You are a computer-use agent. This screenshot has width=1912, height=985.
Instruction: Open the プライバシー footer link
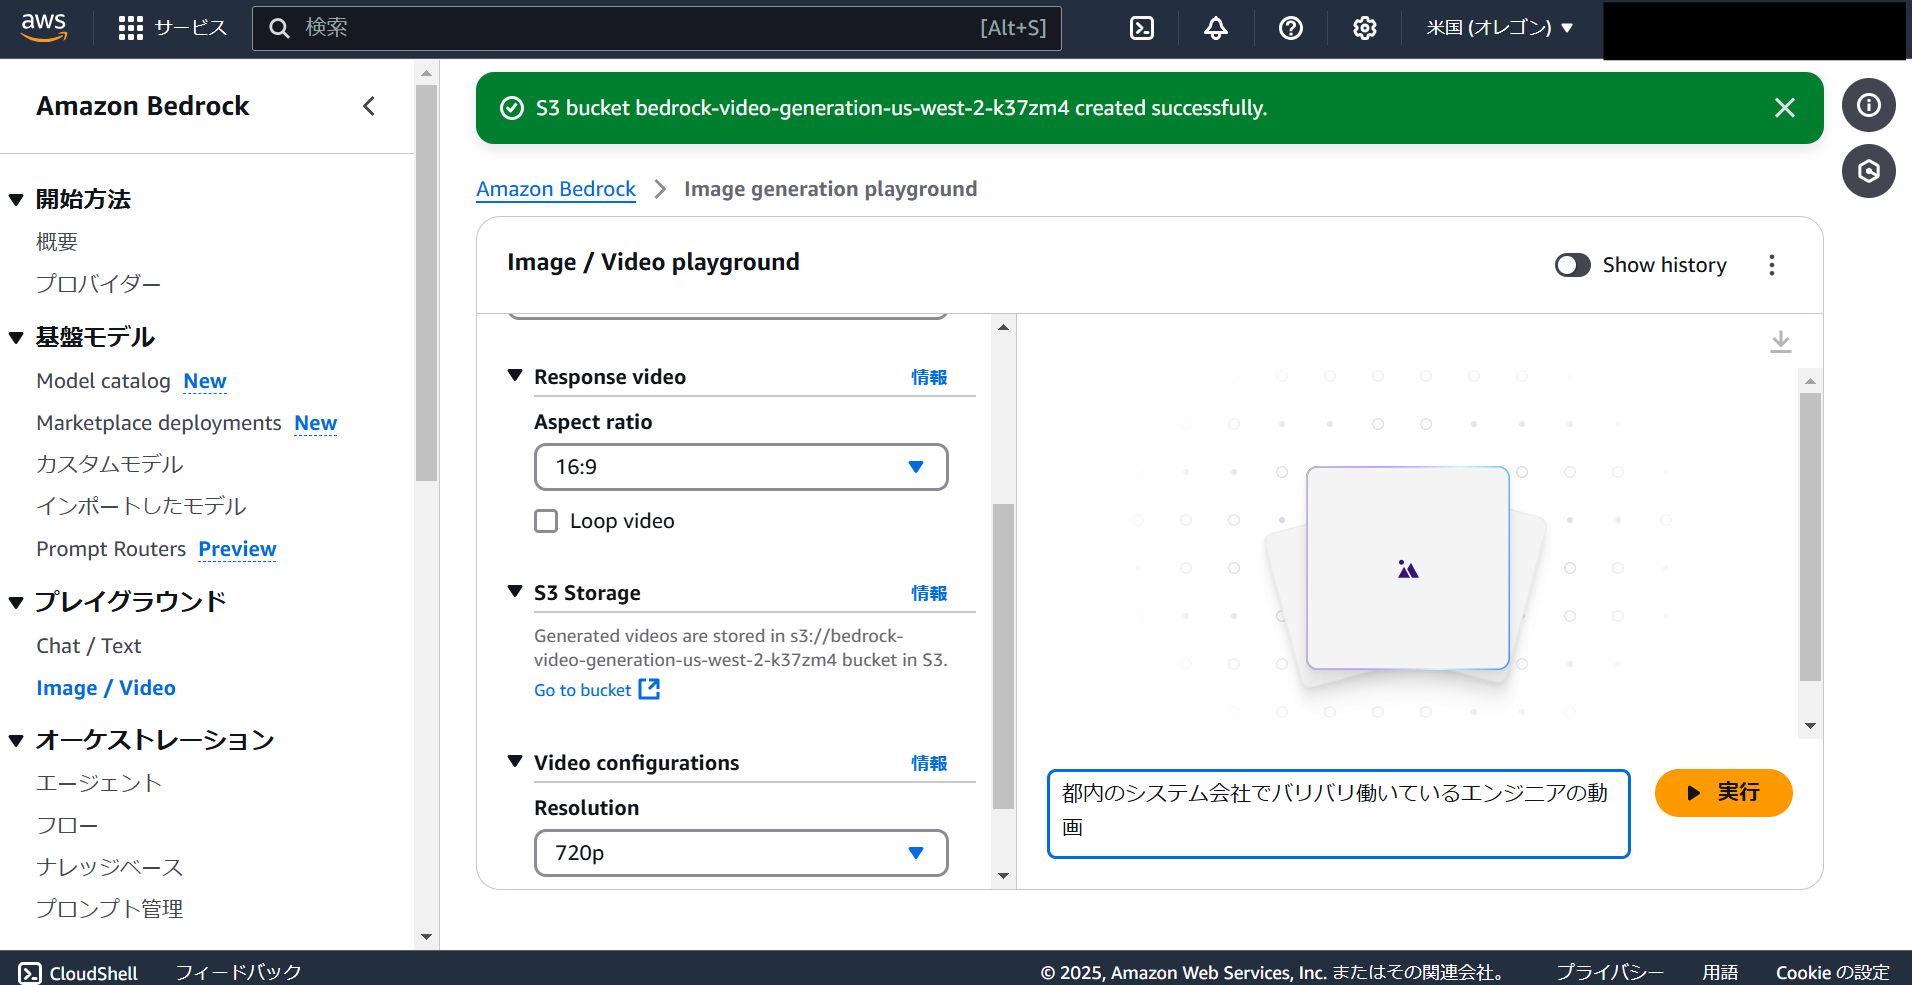coord(1610,973)
